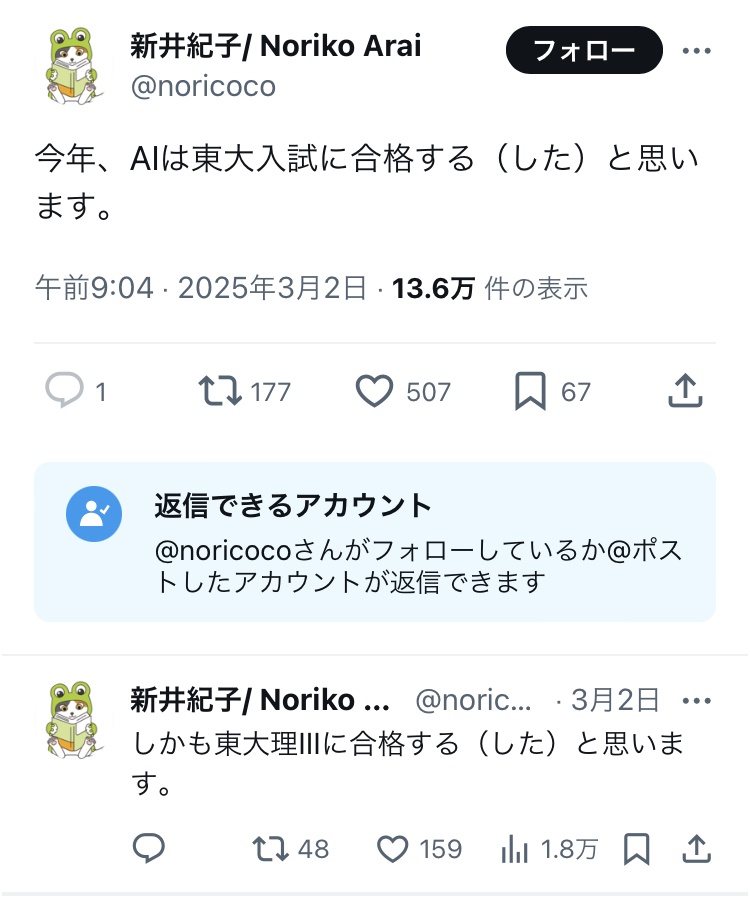Open the post timestamp 午前9:04 · 2025年3月2日

200,287
